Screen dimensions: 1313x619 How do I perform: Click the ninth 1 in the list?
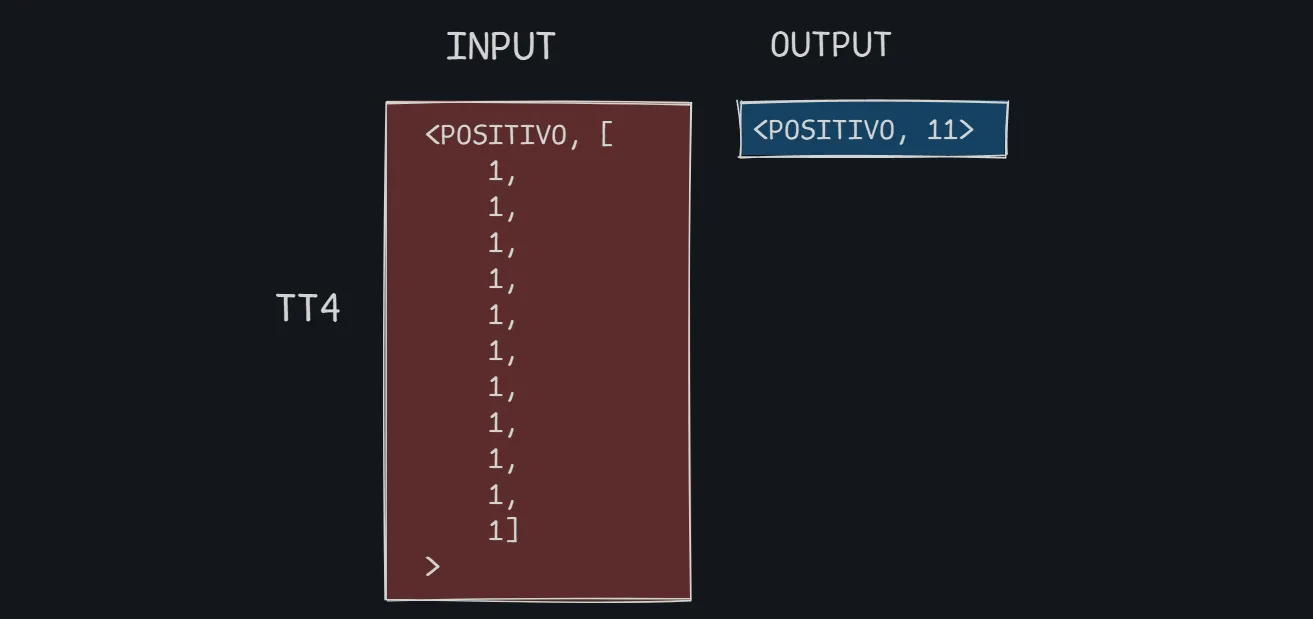tap(495, 460)
